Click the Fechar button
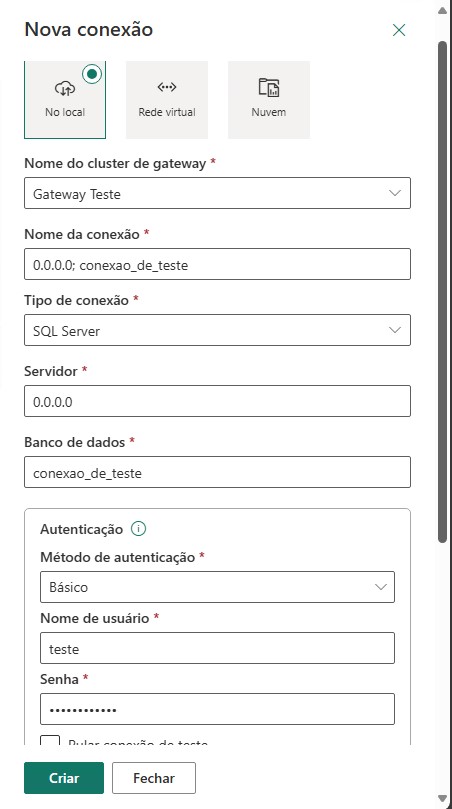 (154, 778)
